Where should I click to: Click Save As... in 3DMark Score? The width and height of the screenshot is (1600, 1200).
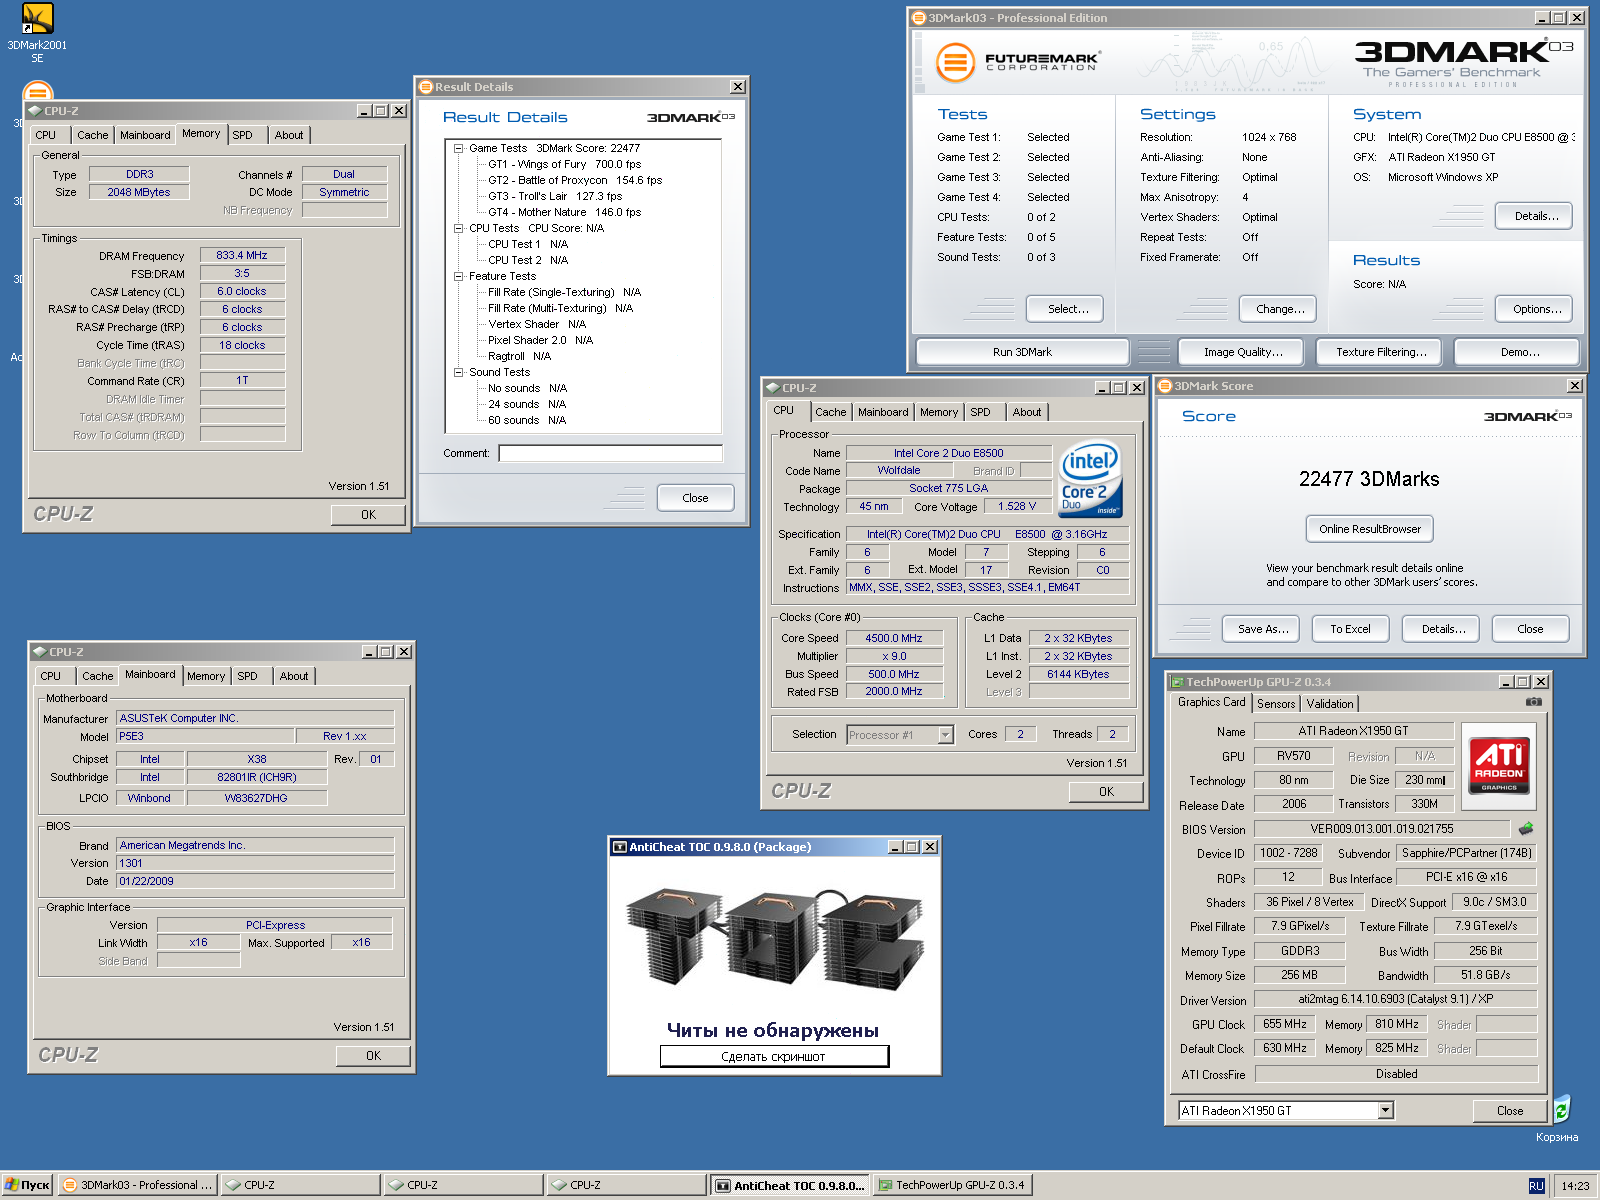point(1262,629)
